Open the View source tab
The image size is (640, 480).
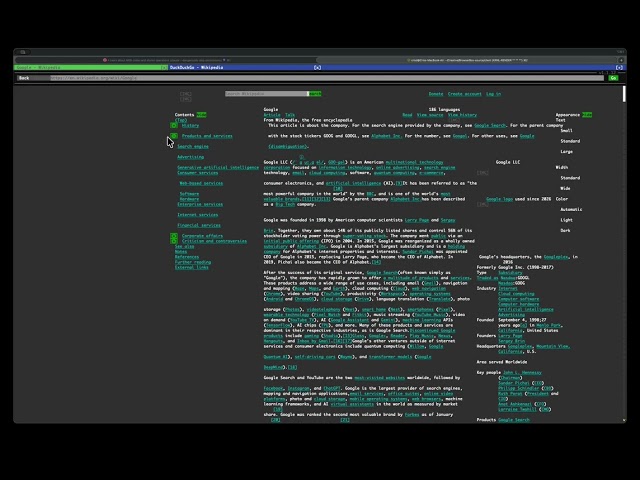point(430,115)
